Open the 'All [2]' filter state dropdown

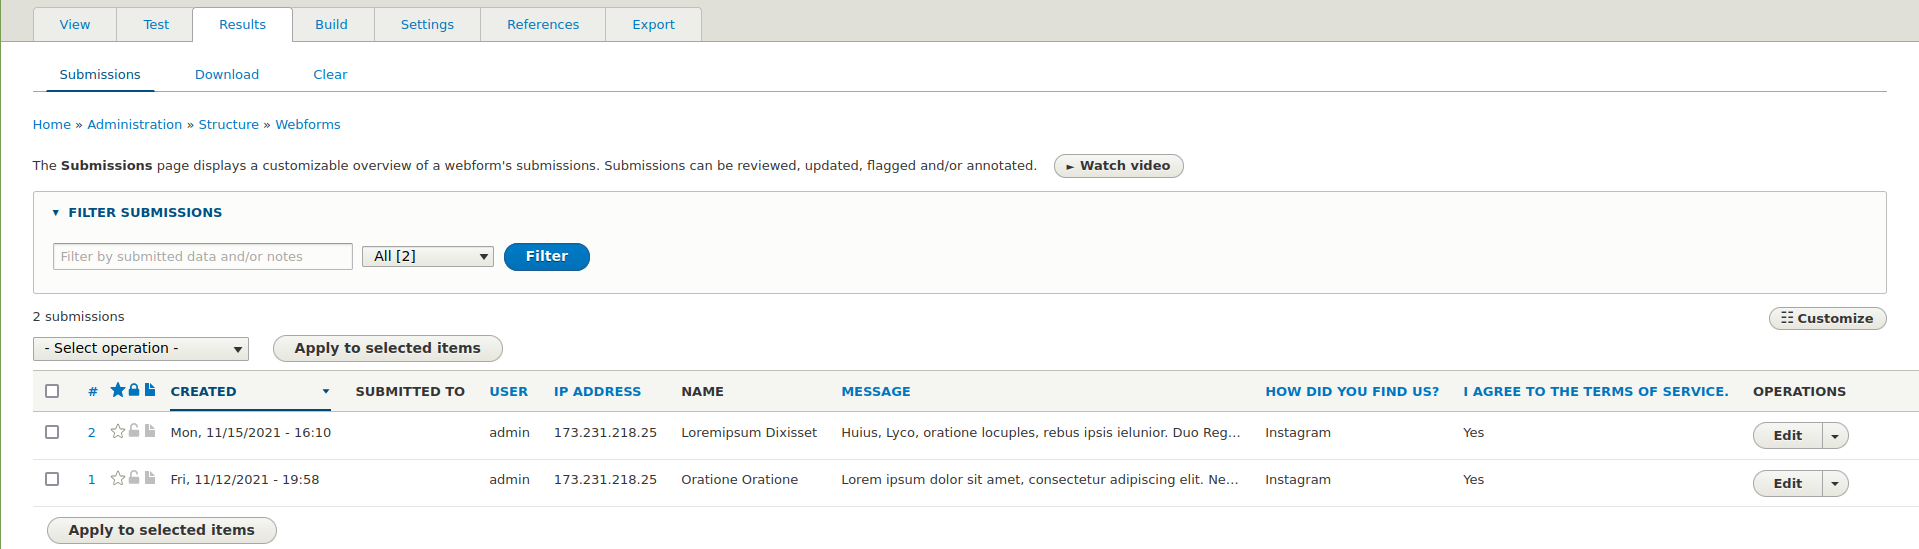[x=428, y=257]
